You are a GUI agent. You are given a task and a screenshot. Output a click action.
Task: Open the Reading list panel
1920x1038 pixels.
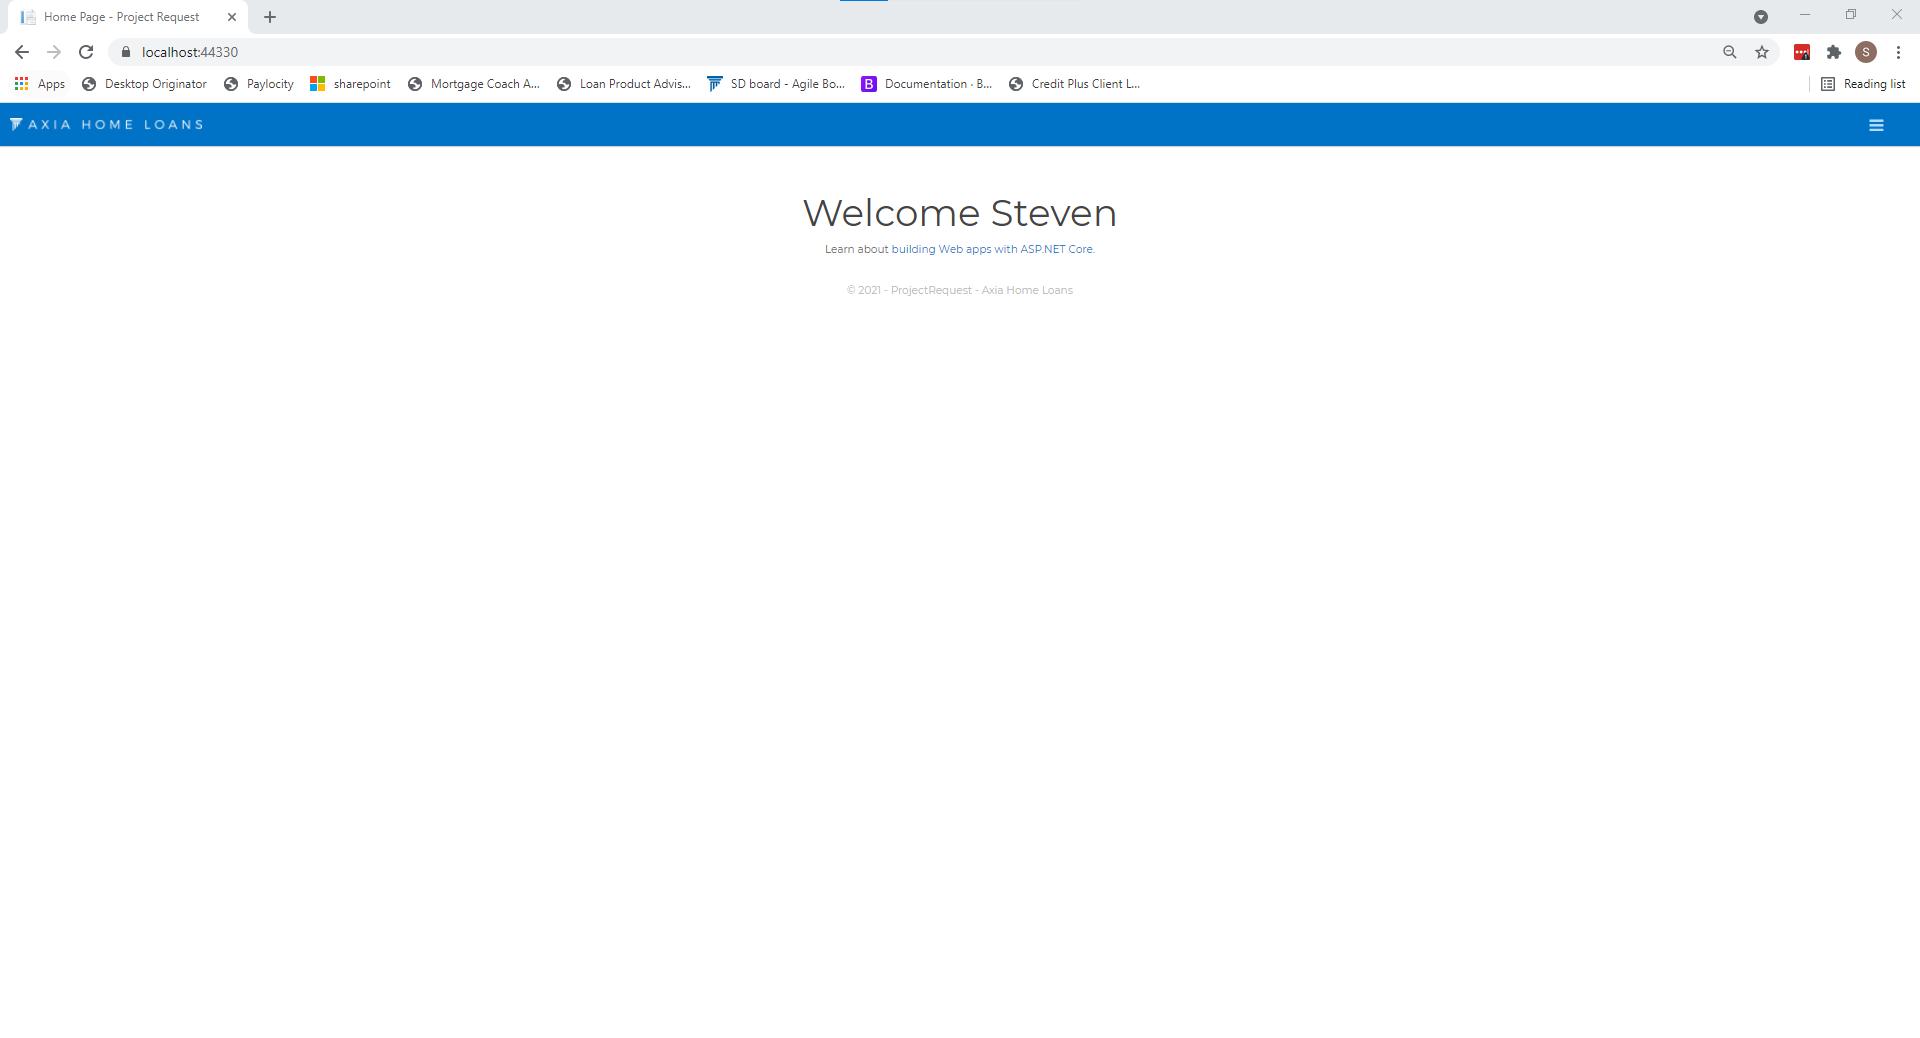click(x=1863, y=84)
